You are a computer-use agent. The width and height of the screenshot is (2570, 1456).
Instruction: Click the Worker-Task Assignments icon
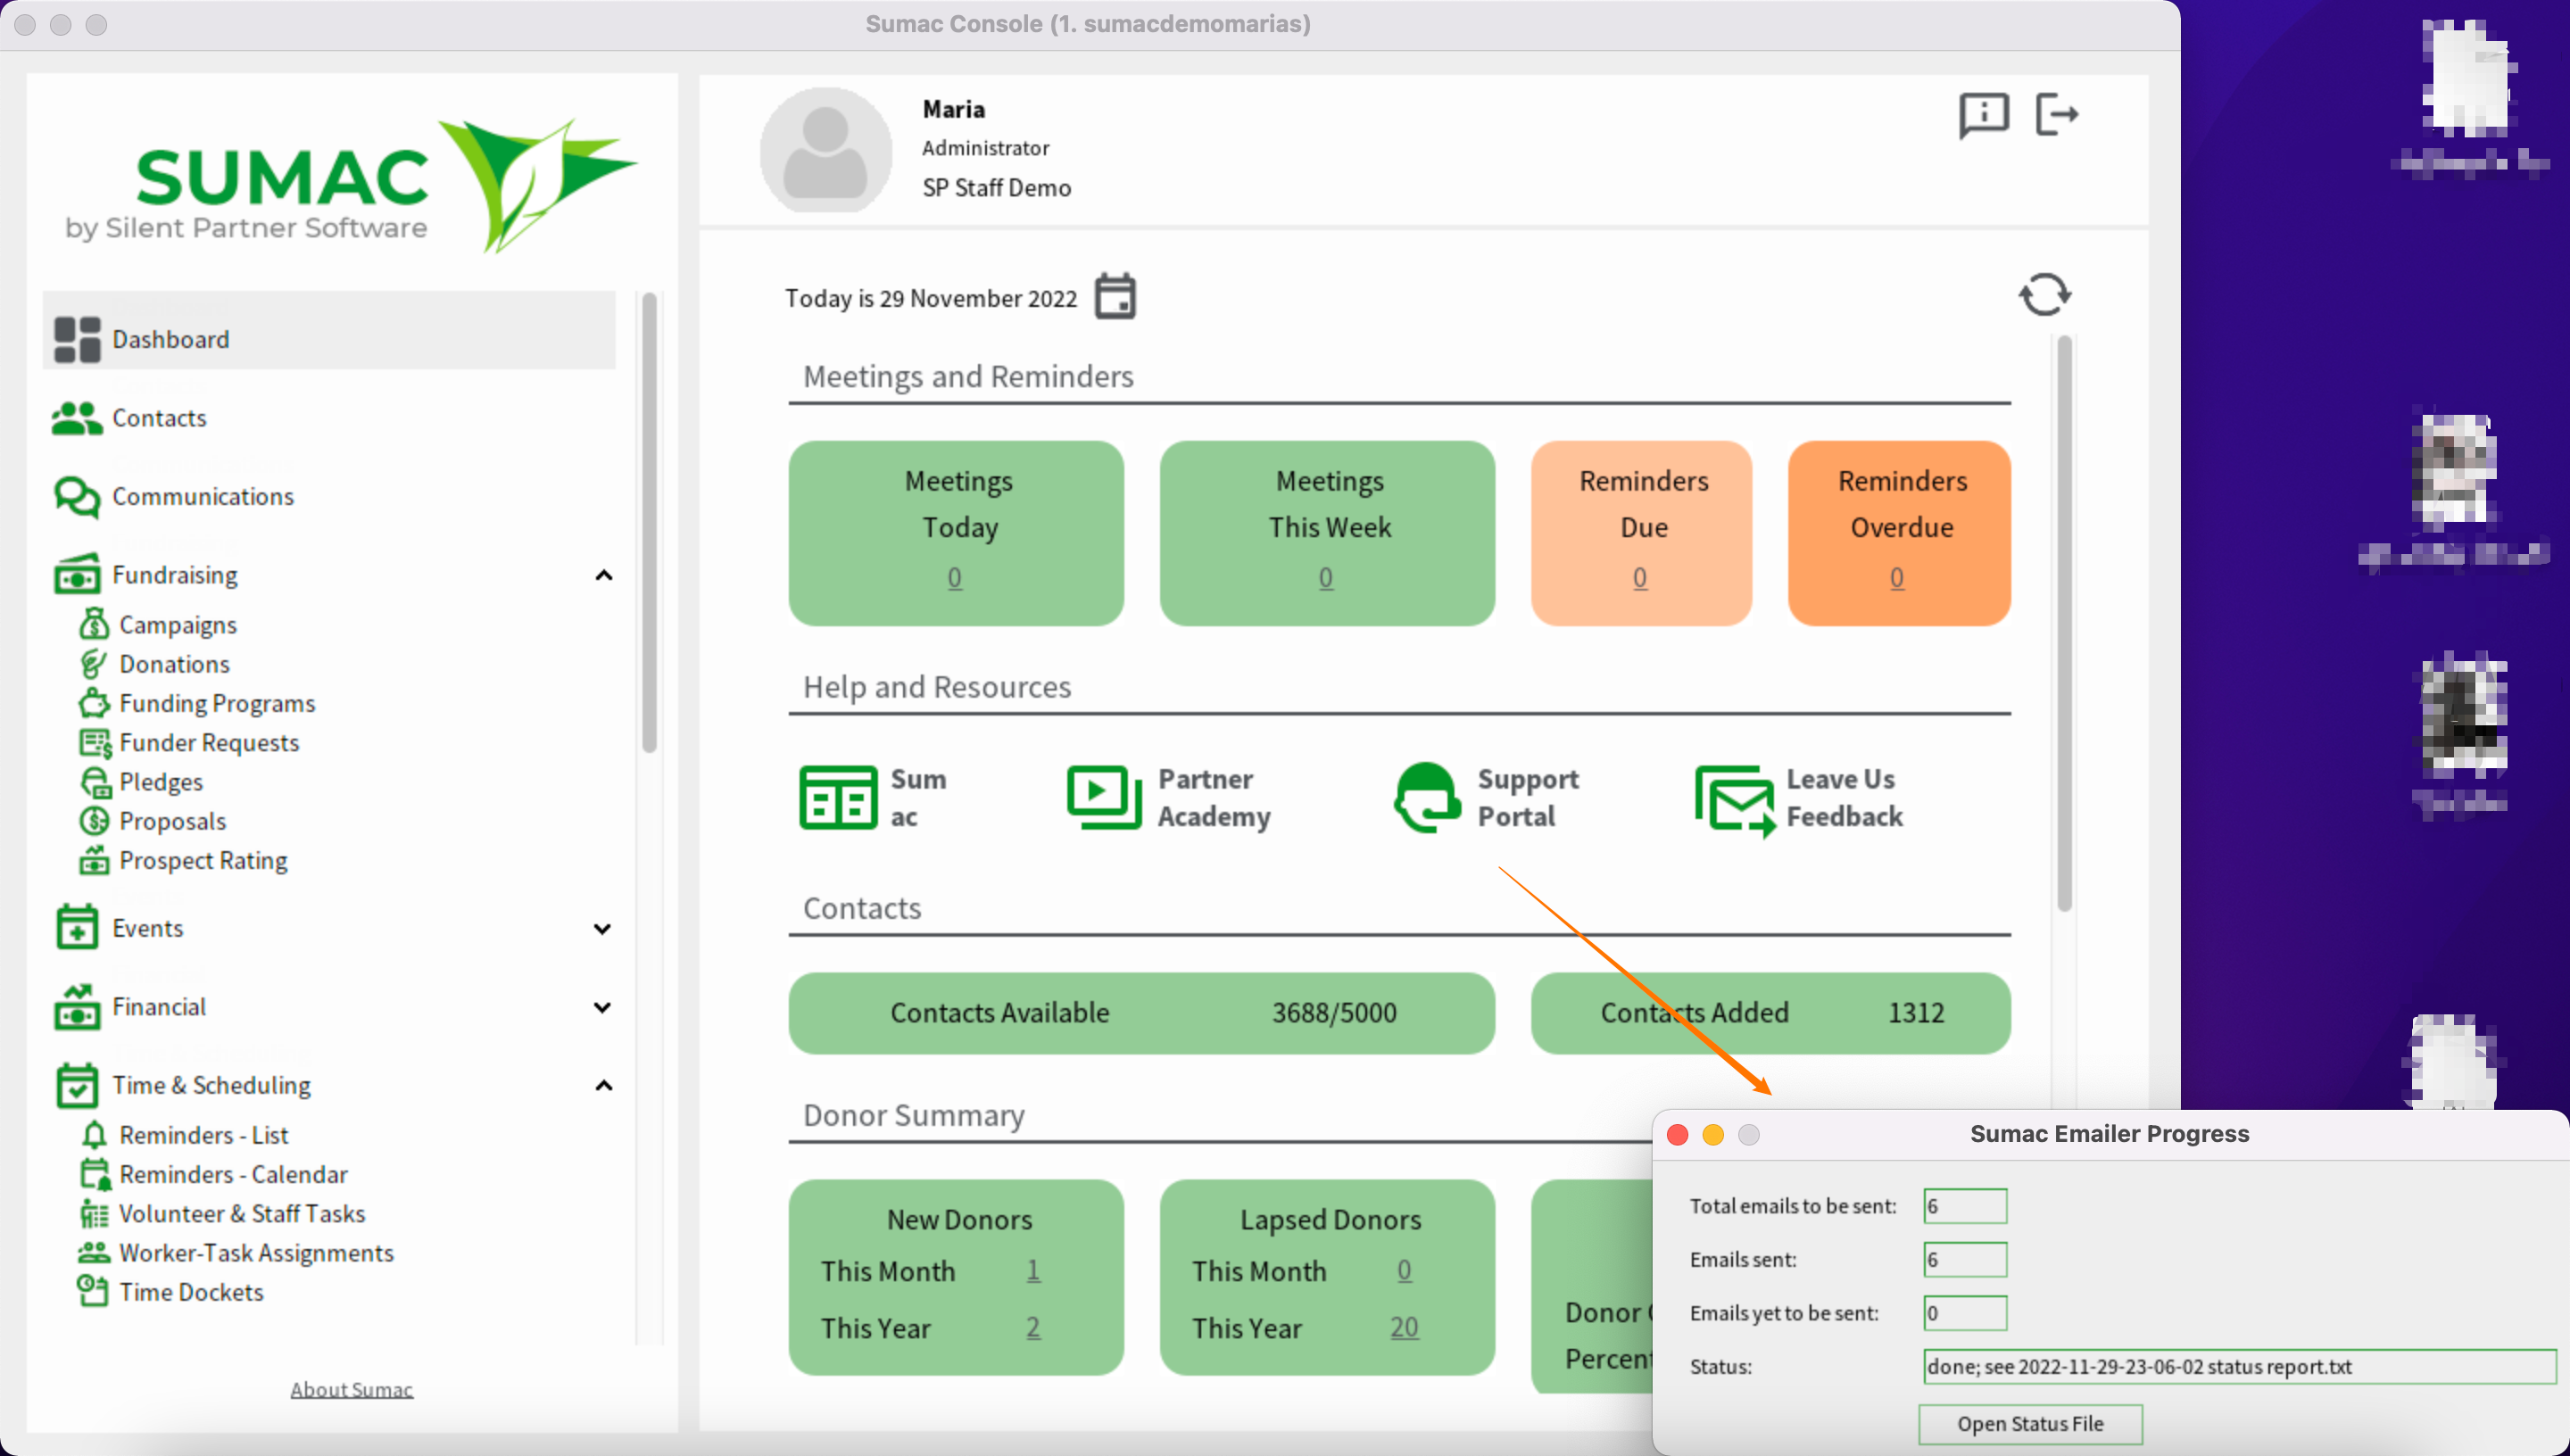(x=94, y=1252)
